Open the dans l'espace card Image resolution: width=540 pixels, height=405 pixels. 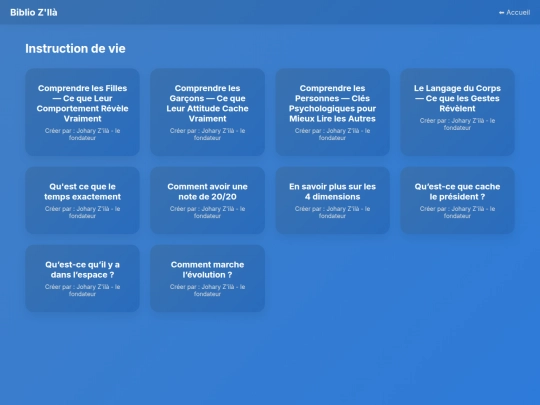[x=82, y=279]
